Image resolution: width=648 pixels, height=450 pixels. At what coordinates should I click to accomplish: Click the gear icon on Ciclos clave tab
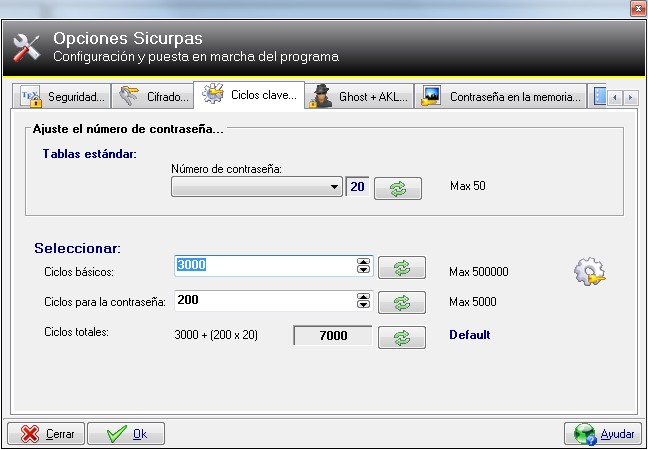coord(213,93)
